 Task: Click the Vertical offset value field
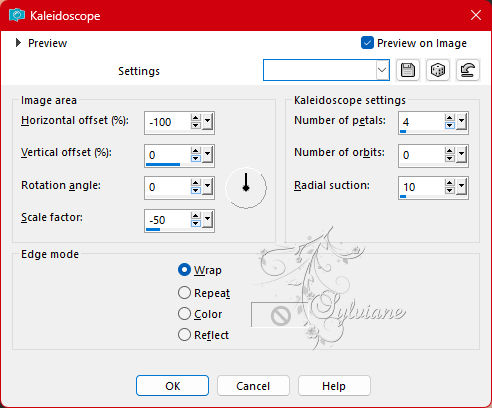[168, 155]
